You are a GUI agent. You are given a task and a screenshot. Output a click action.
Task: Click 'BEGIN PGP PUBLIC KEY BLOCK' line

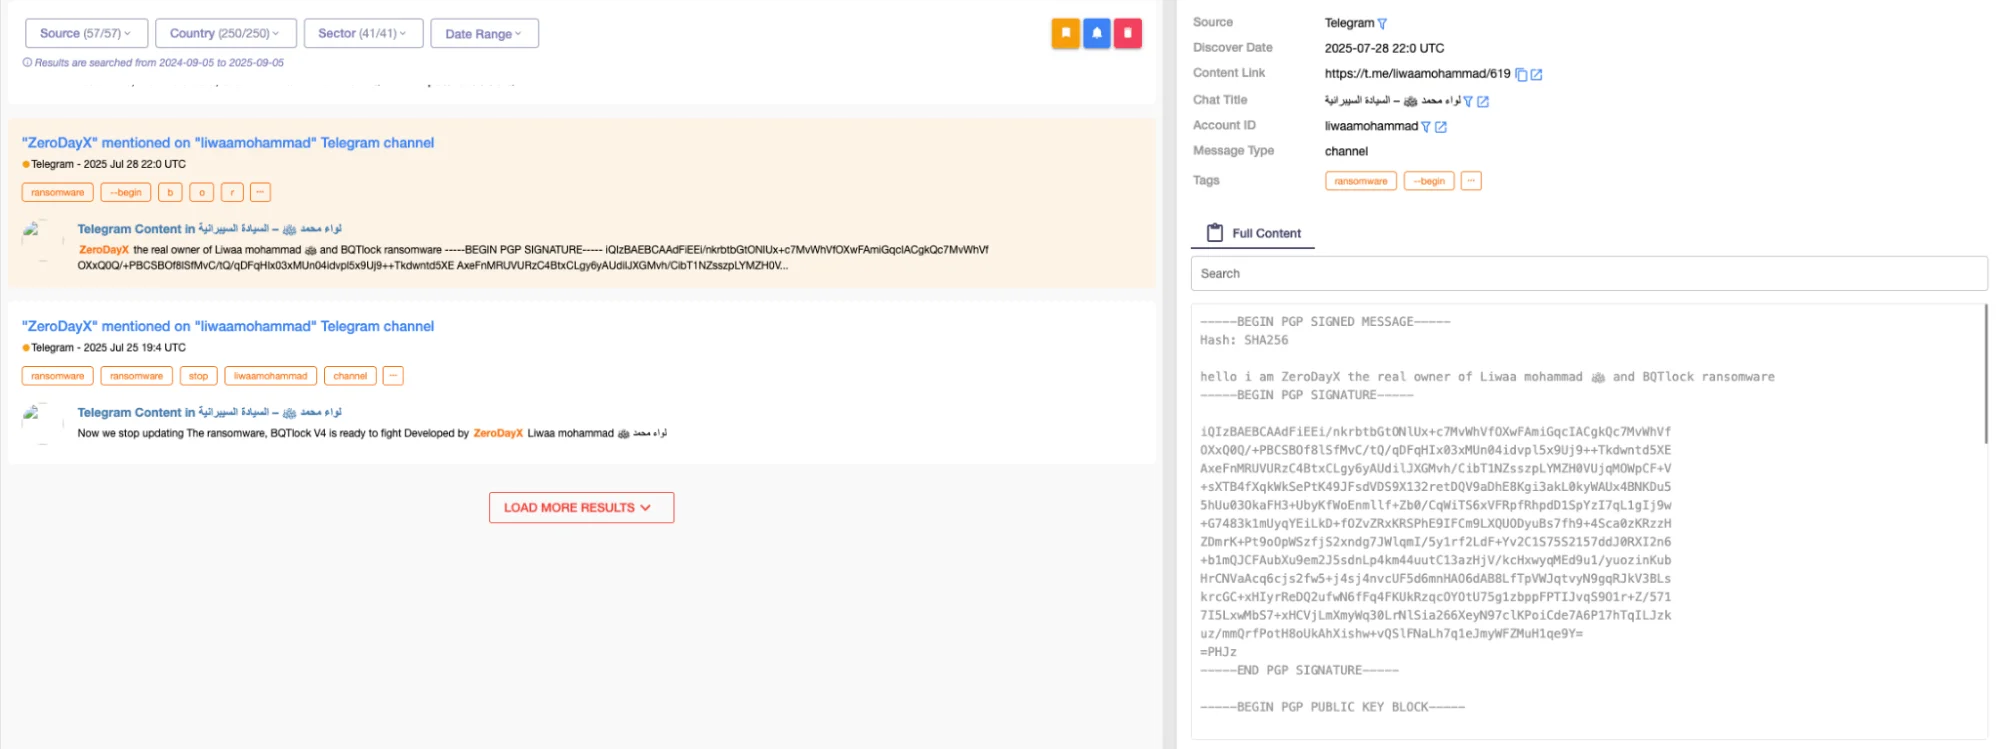(x=1332, y=707)
